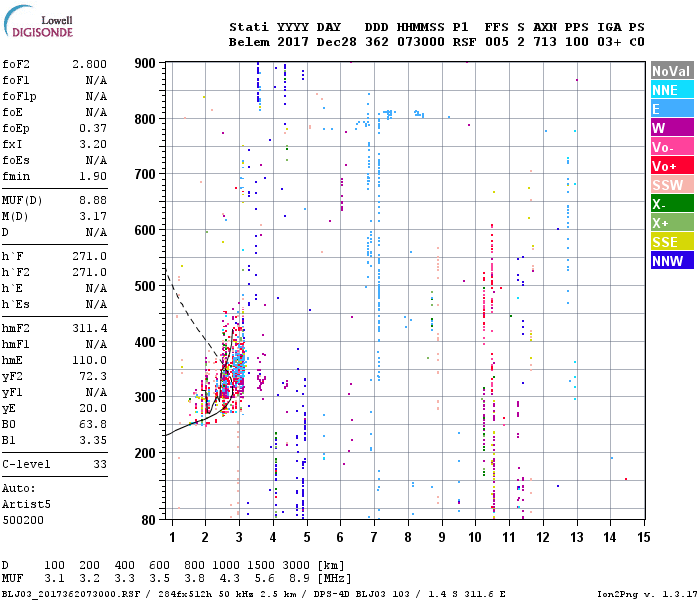Click the MUF(D) value 8.88
The image size is (700, 600).
[x=93, y=200]
